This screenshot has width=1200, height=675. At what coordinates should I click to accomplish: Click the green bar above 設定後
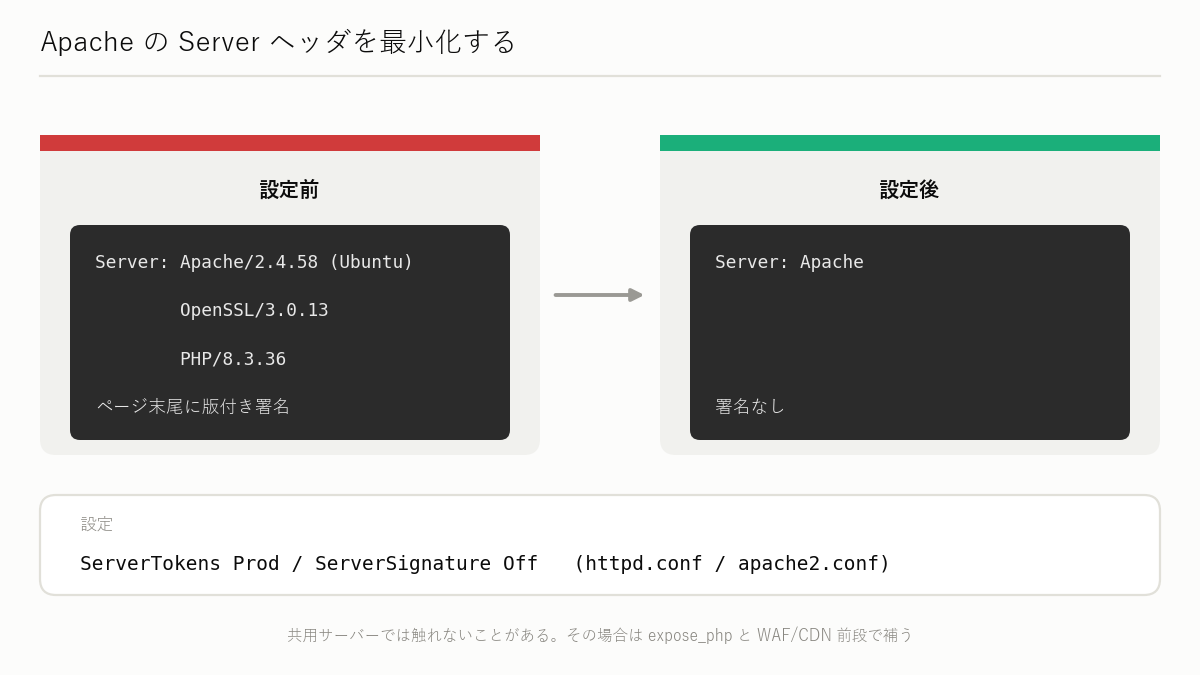[x=910, y=143]
